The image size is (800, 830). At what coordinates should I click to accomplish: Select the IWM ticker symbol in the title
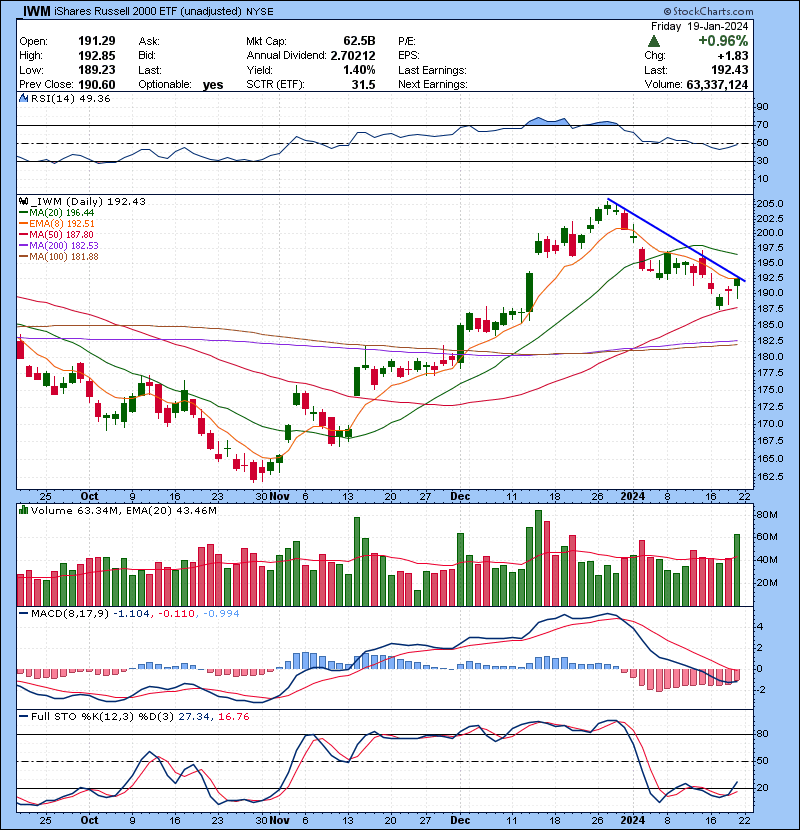37,11
